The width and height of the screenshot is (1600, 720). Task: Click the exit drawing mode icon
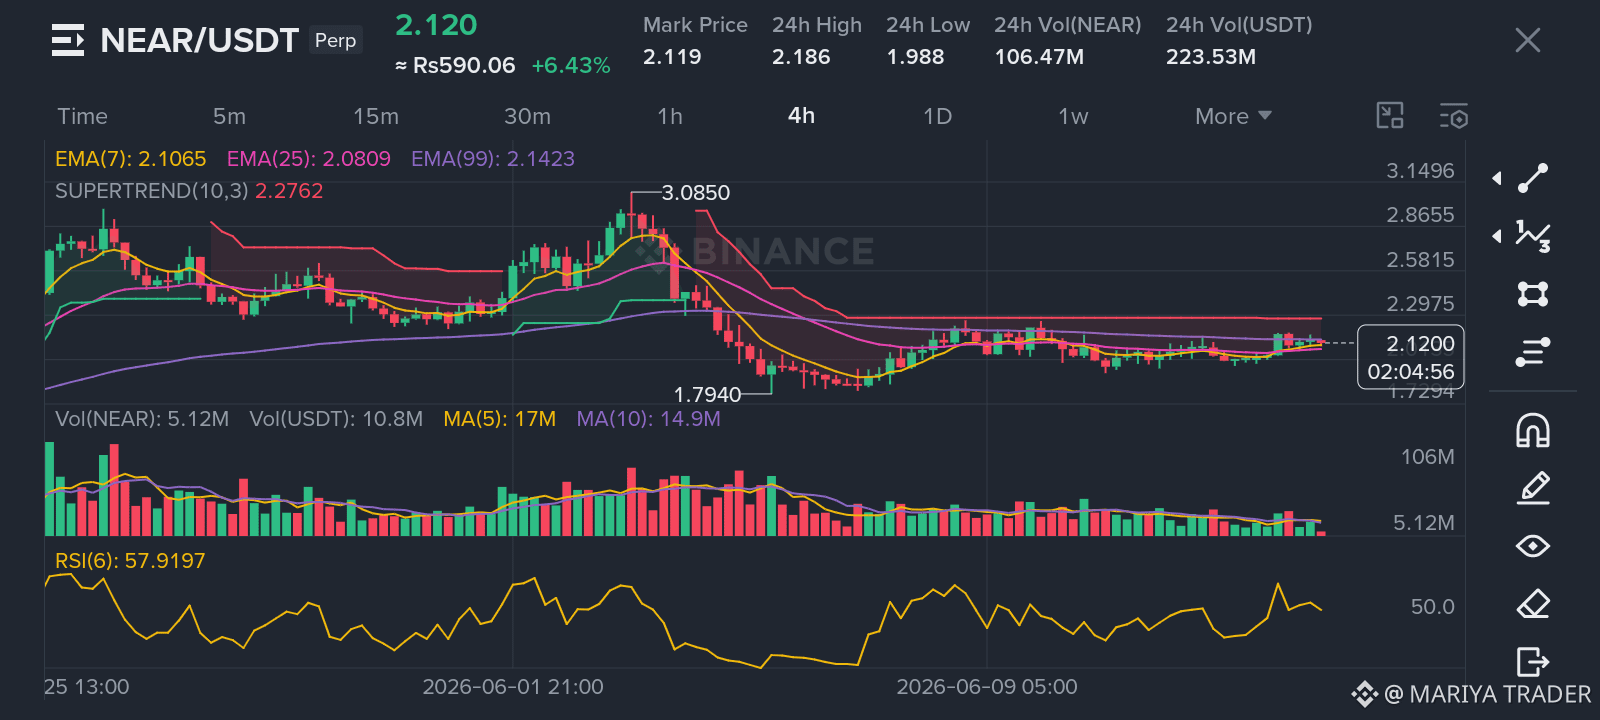point(1533,662)
